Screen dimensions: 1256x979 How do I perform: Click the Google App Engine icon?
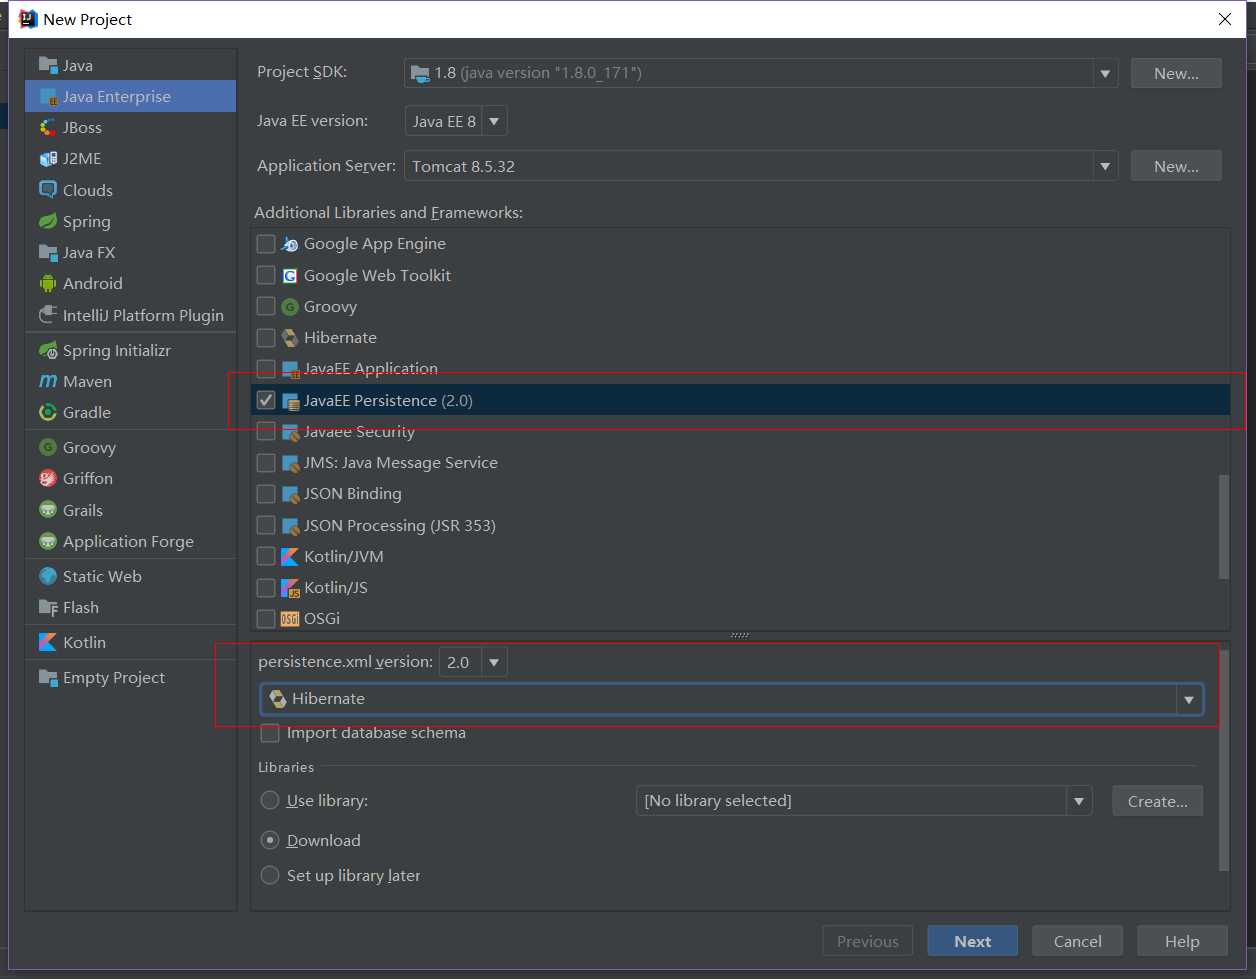tap(290, 244)
